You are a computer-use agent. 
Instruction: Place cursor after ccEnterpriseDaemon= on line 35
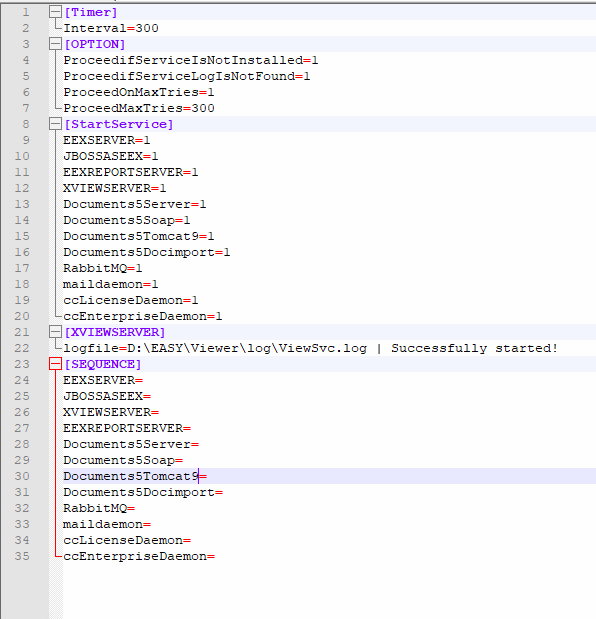tap(216, 556)
